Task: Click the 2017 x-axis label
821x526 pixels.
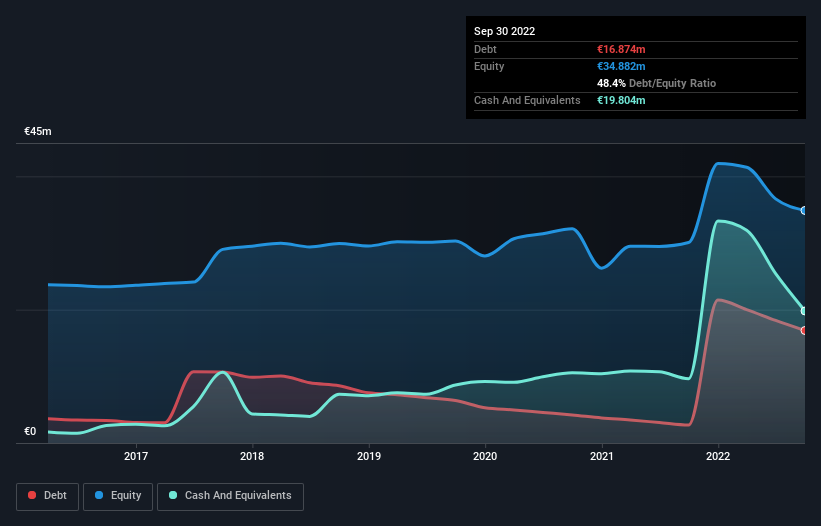Action: click(x=136, y=456)
